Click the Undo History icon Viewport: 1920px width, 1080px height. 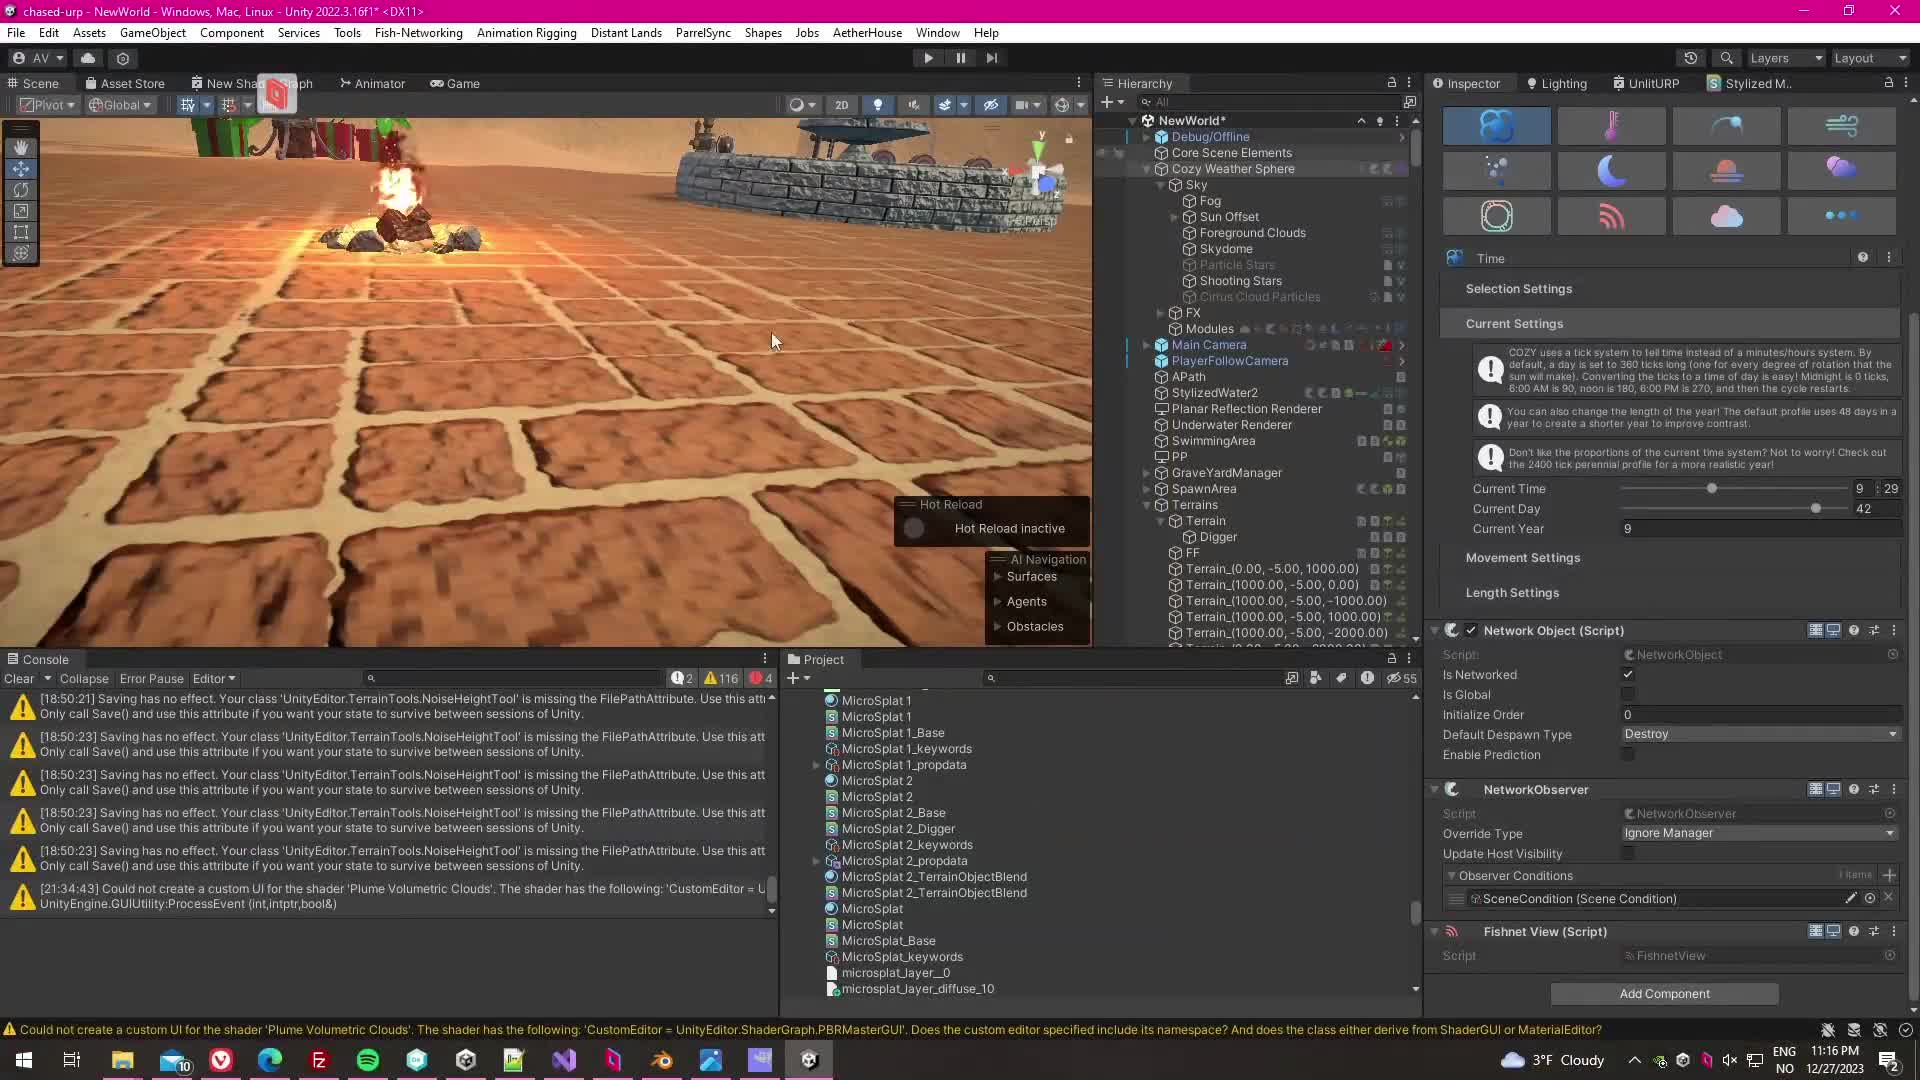(1690, 58)
